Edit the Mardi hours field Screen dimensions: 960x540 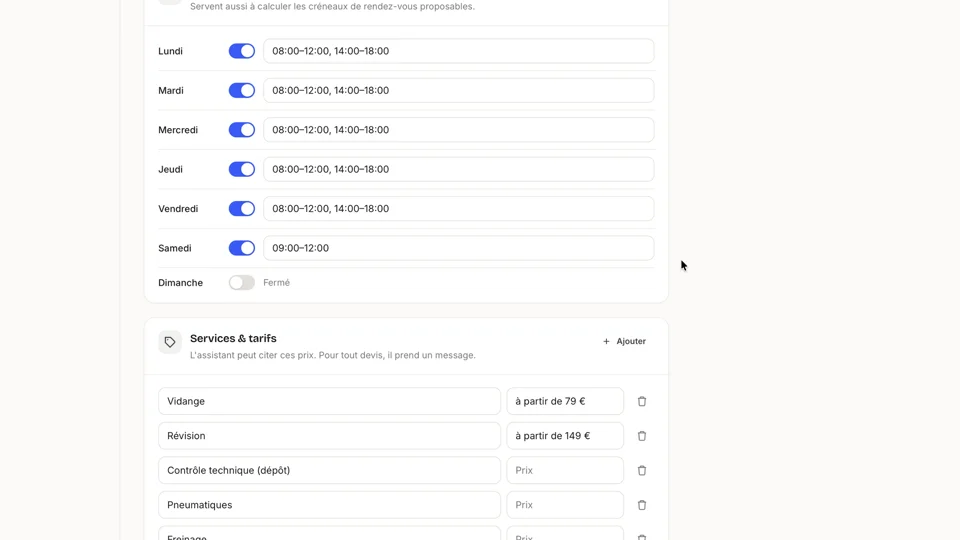459,91
